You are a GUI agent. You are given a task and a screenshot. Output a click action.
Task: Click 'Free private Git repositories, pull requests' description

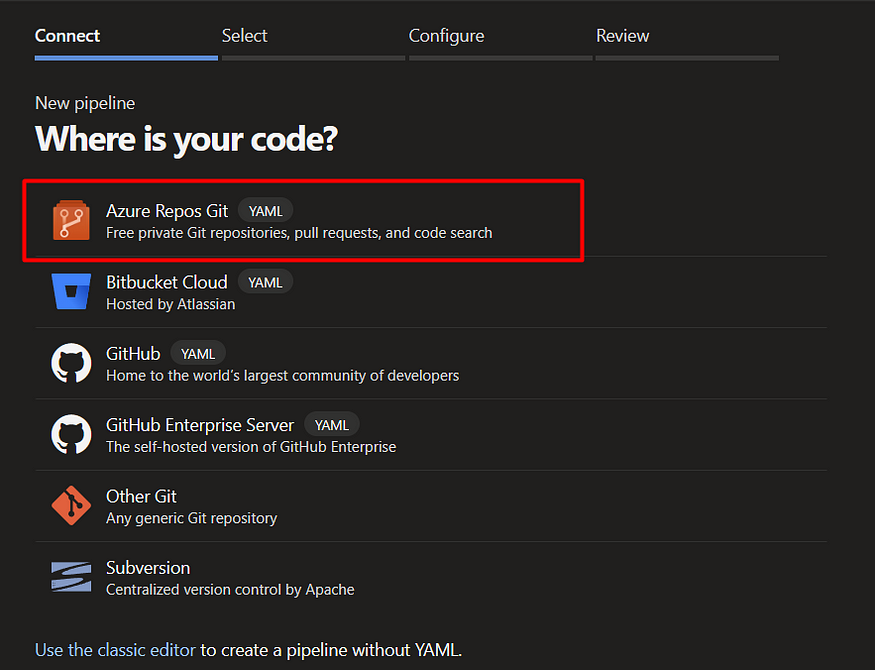click(x=299, y=233)
